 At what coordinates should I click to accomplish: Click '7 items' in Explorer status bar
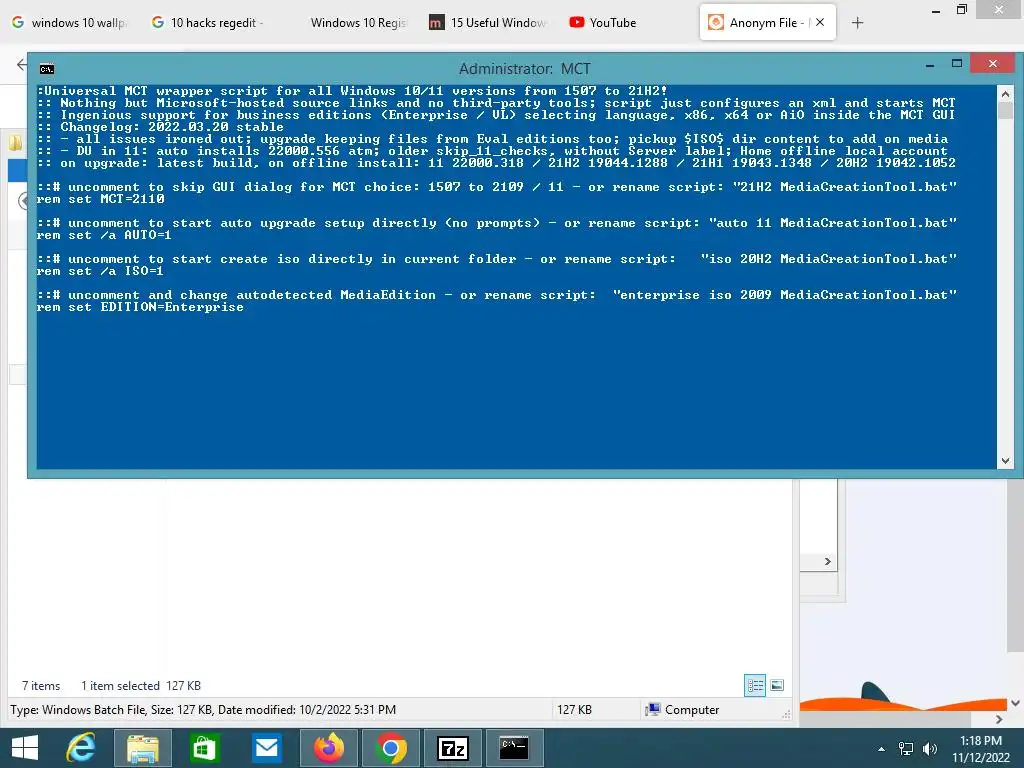click(41, 686)
